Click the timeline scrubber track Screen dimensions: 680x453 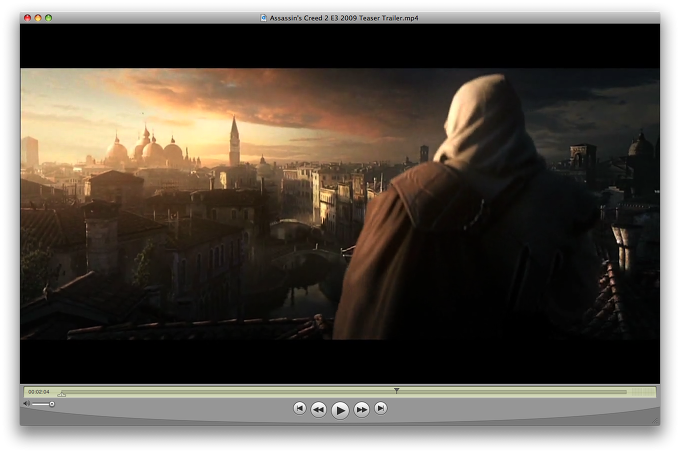[344, 392]
